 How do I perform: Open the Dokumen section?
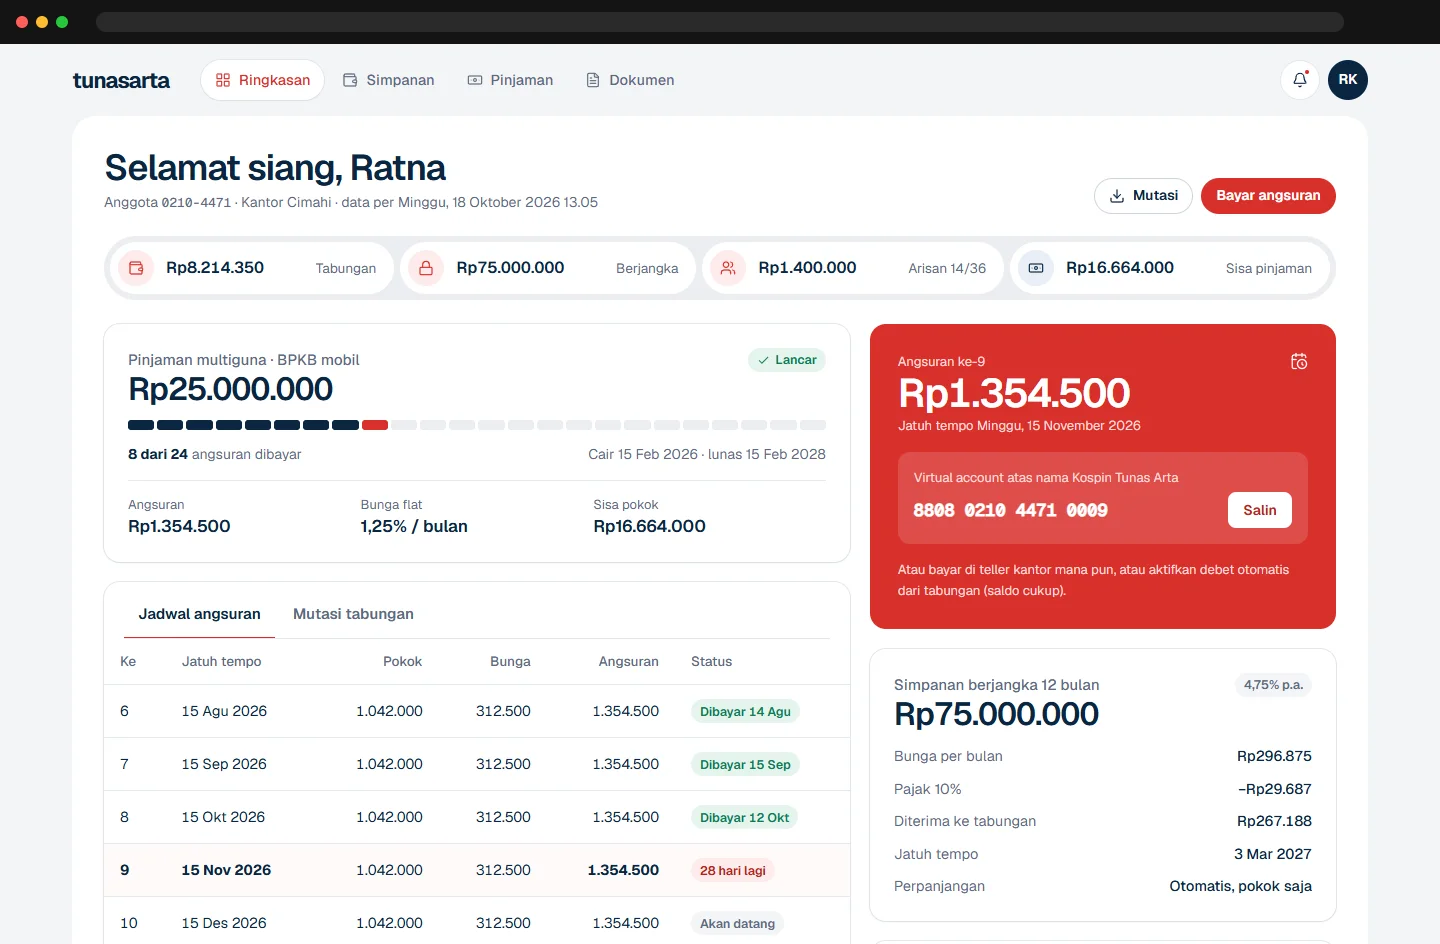630,80
